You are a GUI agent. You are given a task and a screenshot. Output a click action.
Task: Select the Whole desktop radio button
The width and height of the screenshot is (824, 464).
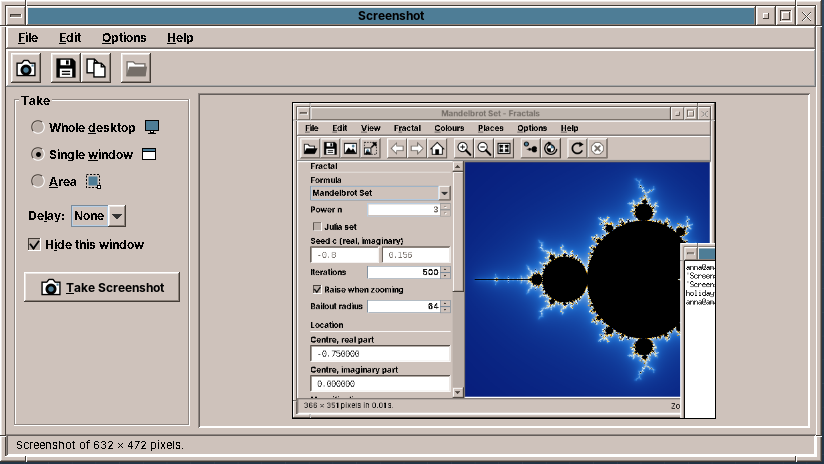point(37,127)
